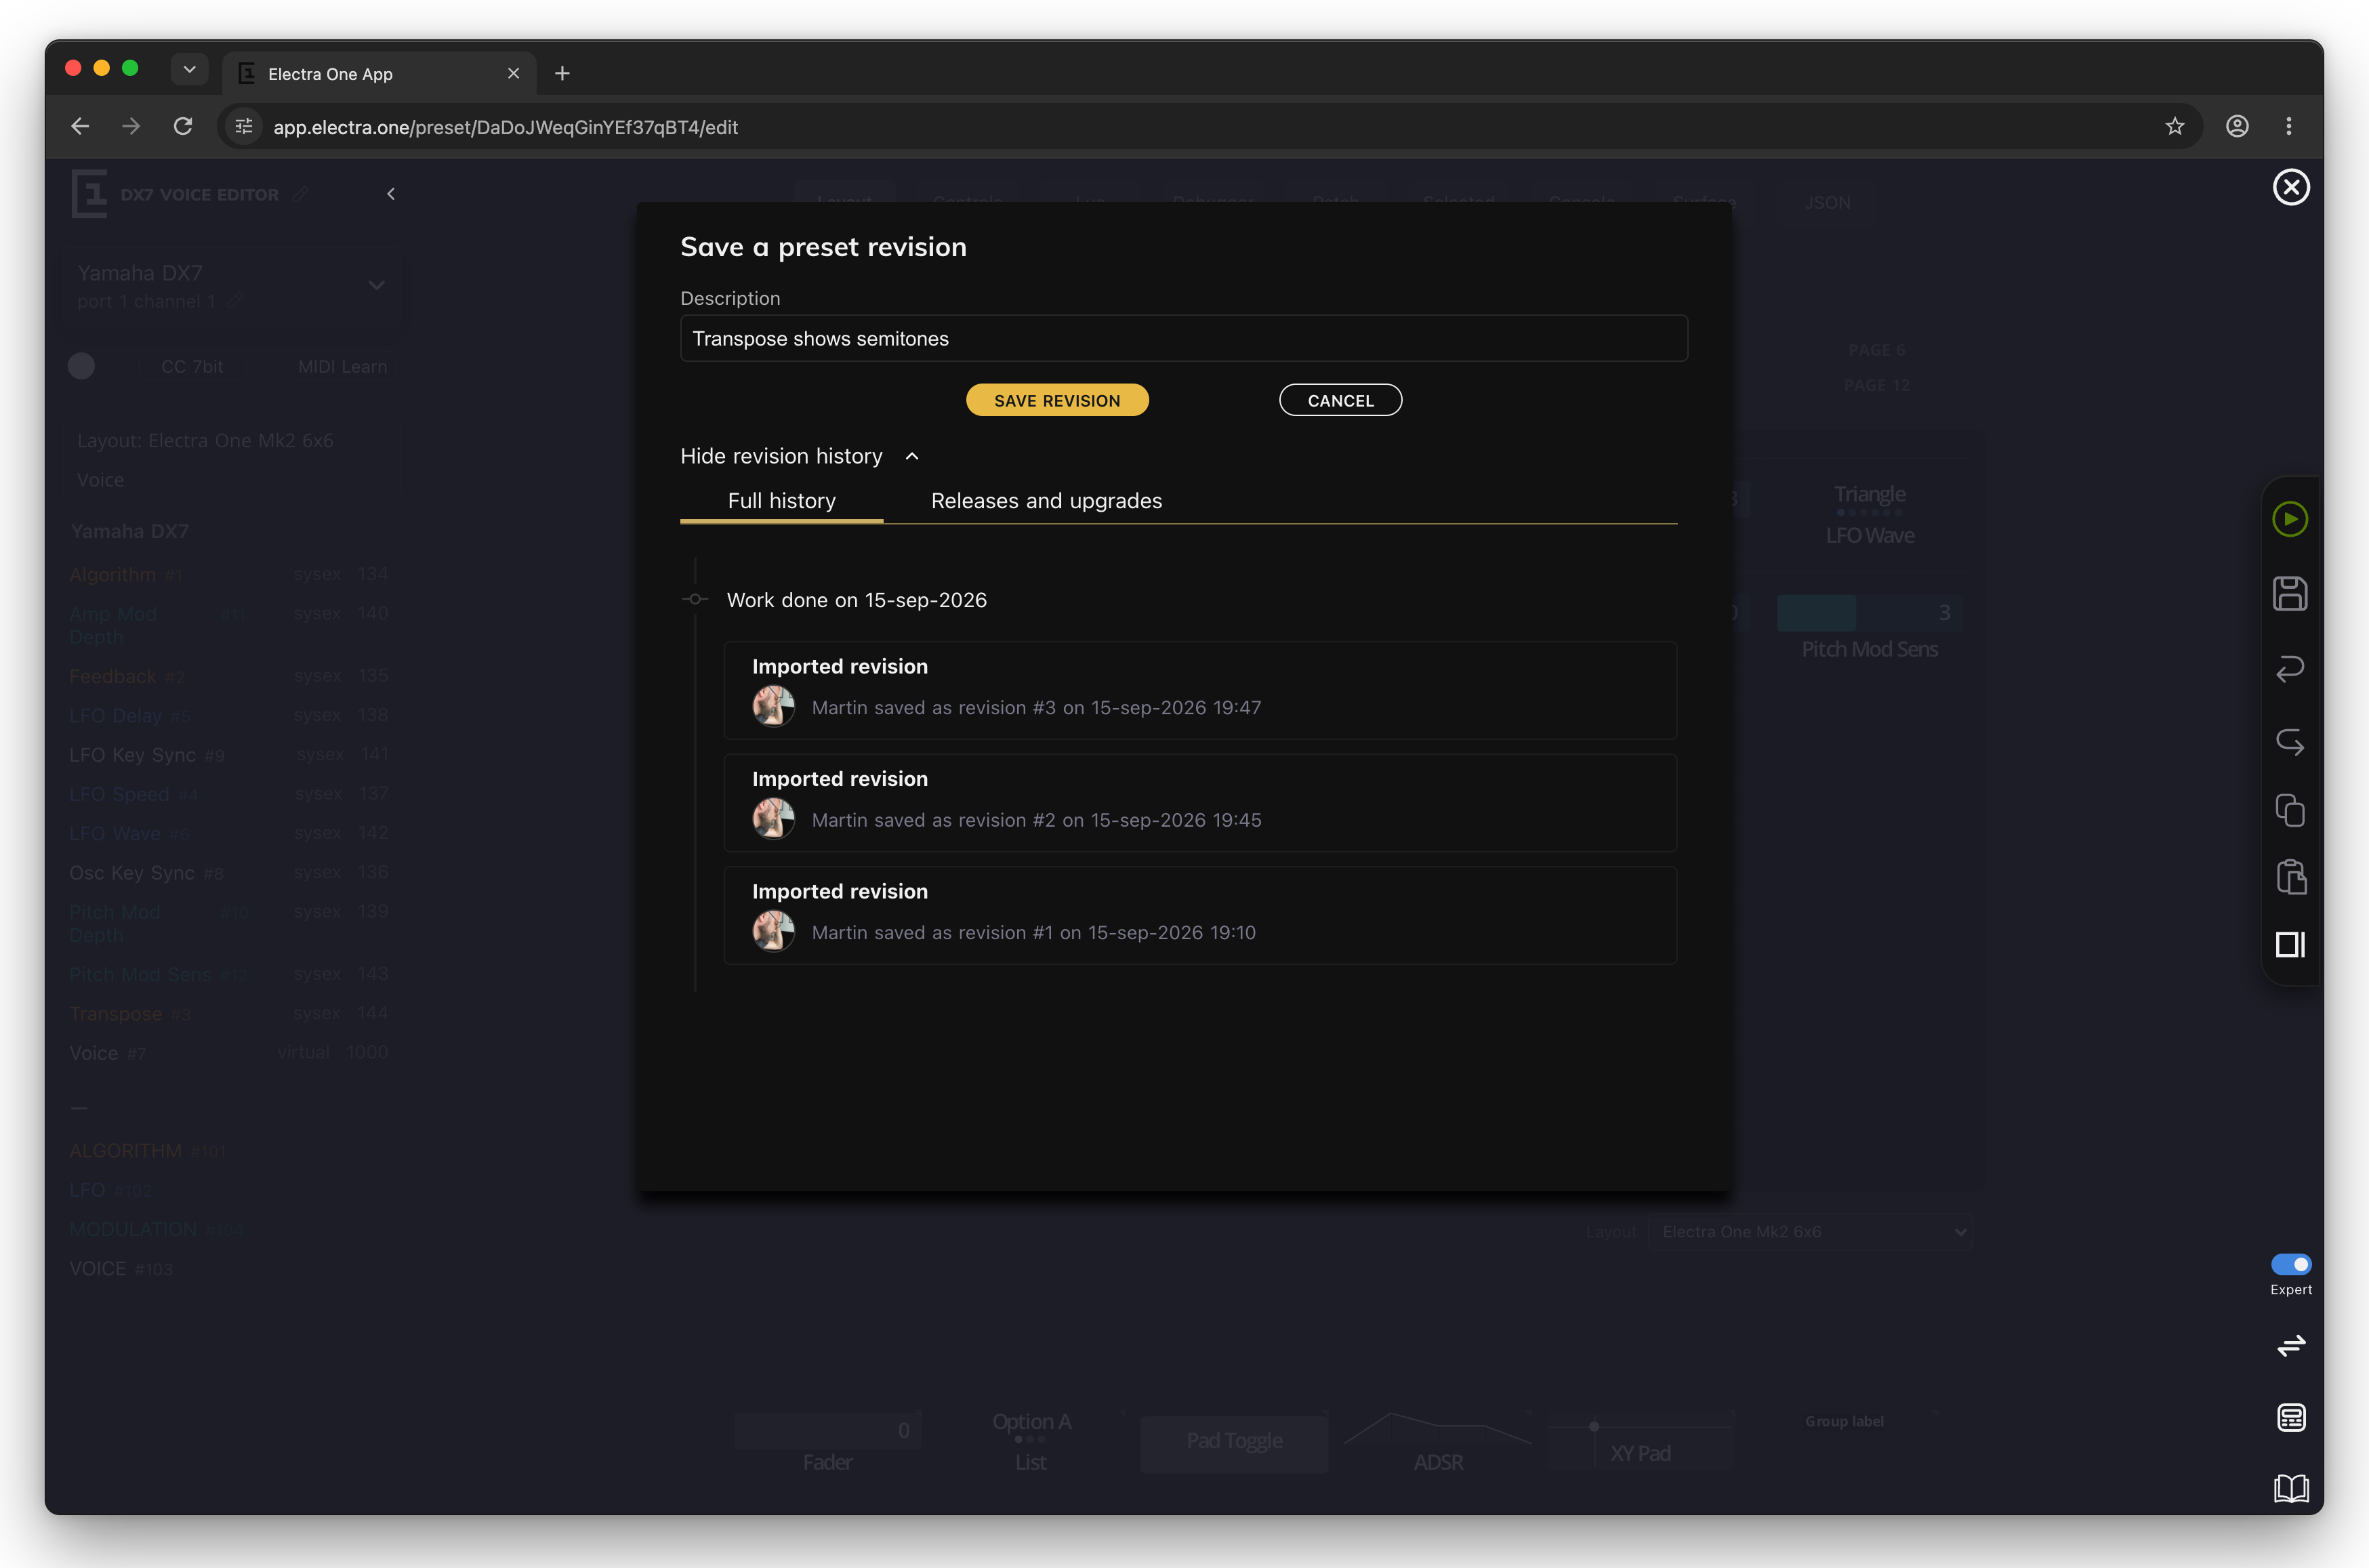Open the documentation book icon
Viewport: 2369px width, 1568px height.
tap(2291, 1488)
